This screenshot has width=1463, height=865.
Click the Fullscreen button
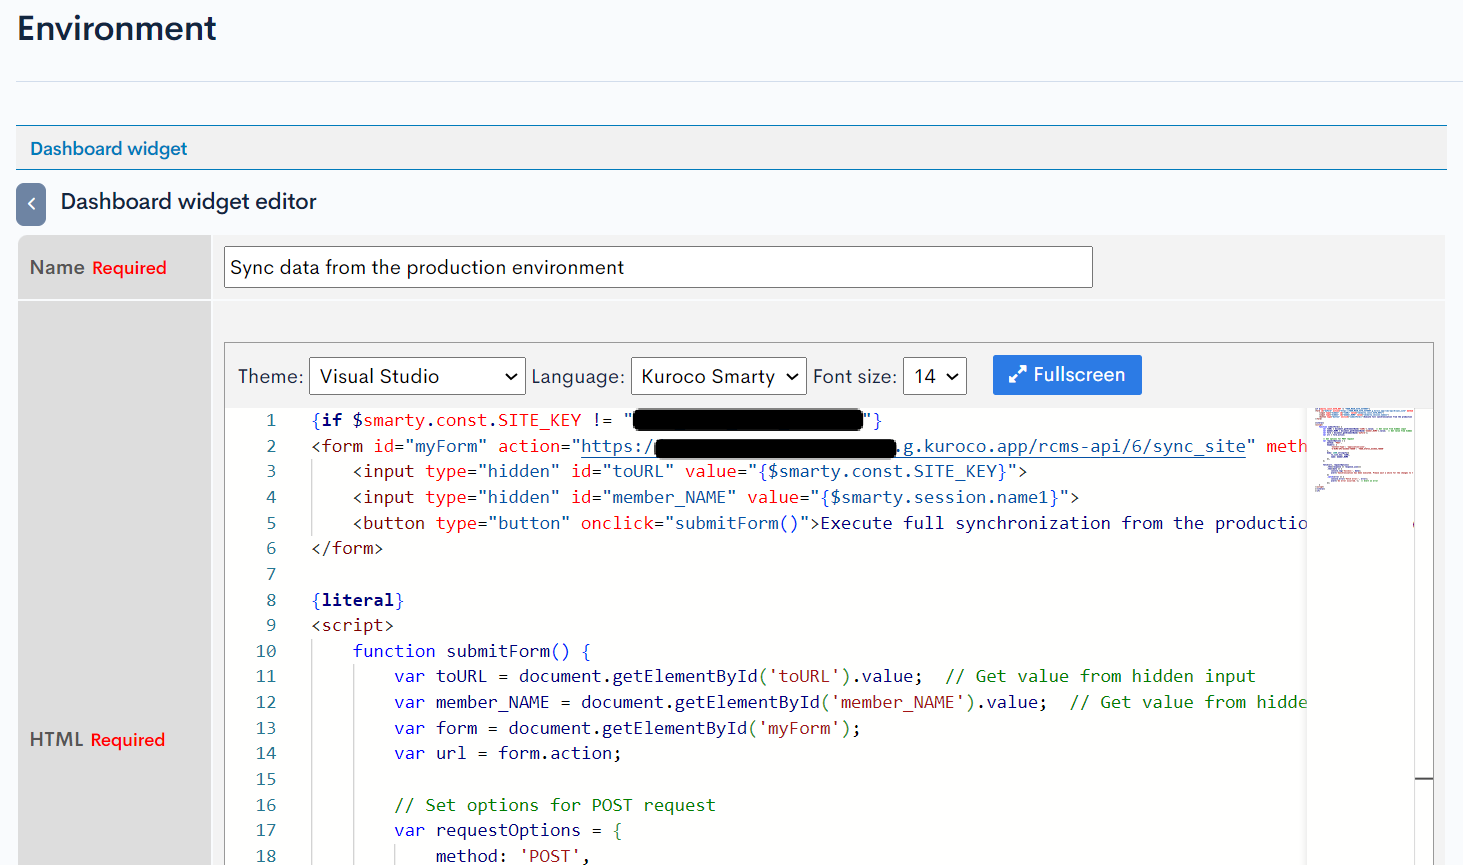click(x=1067, y=375)
